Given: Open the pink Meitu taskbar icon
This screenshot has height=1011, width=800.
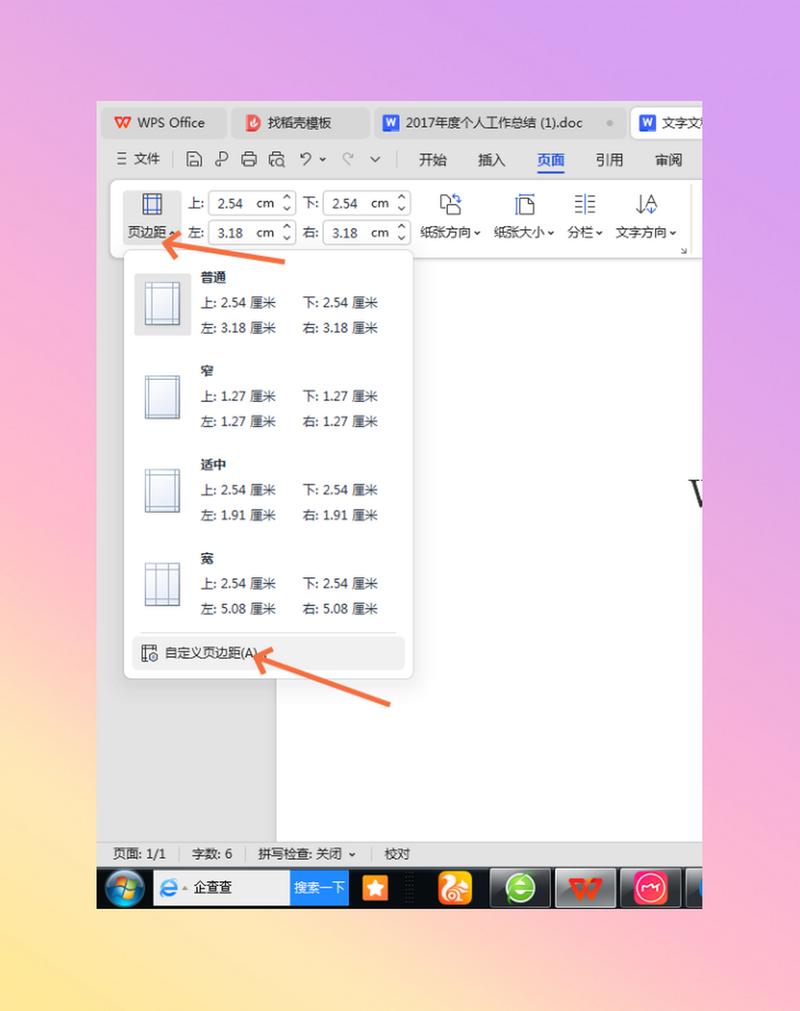Looking at the screenshot, I should 650,888.
